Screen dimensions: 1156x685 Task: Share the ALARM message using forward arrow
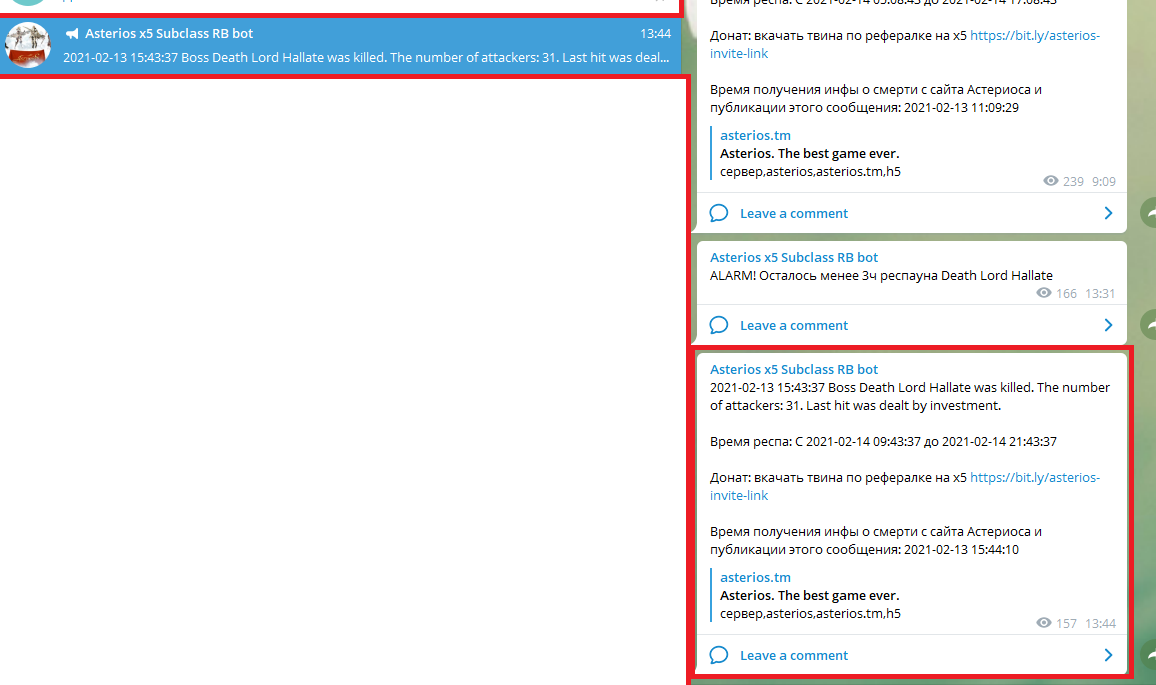pyautogui.click(x=1148, y=324)
